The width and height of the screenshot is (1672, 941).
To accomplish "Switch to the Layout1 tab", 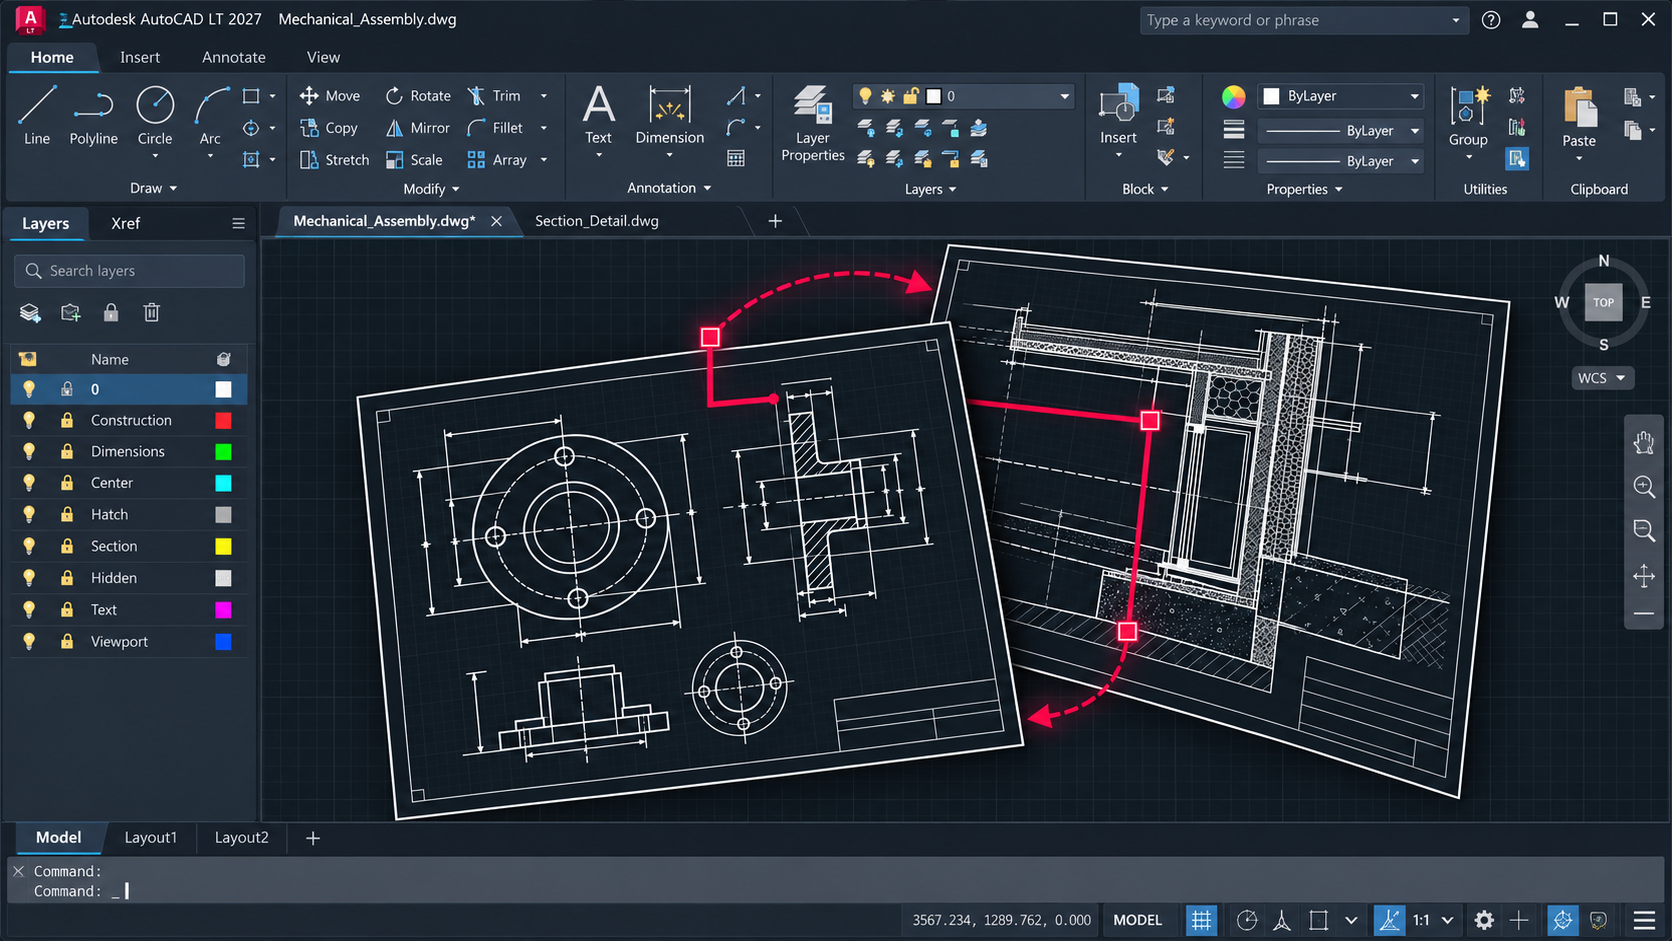I will click(x=150, y=838).
